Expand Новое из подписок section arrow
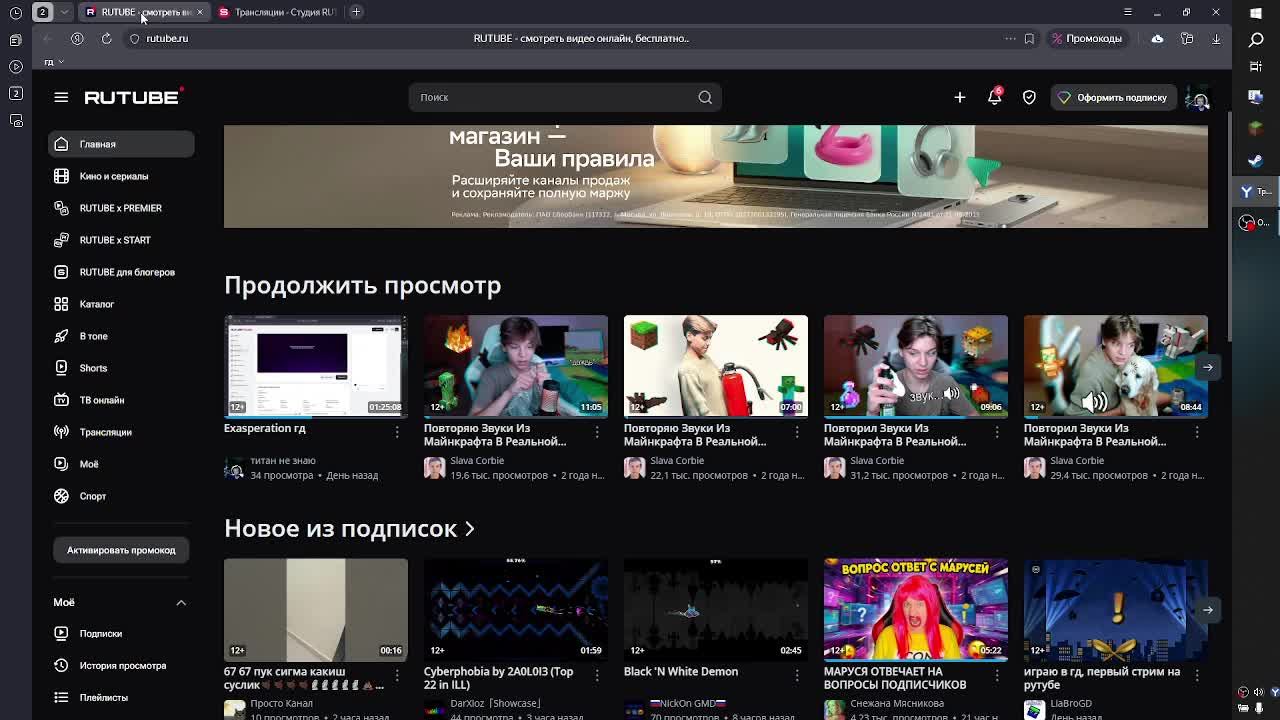This screenshot has height=720, width=1280. [x=469, y=529]
